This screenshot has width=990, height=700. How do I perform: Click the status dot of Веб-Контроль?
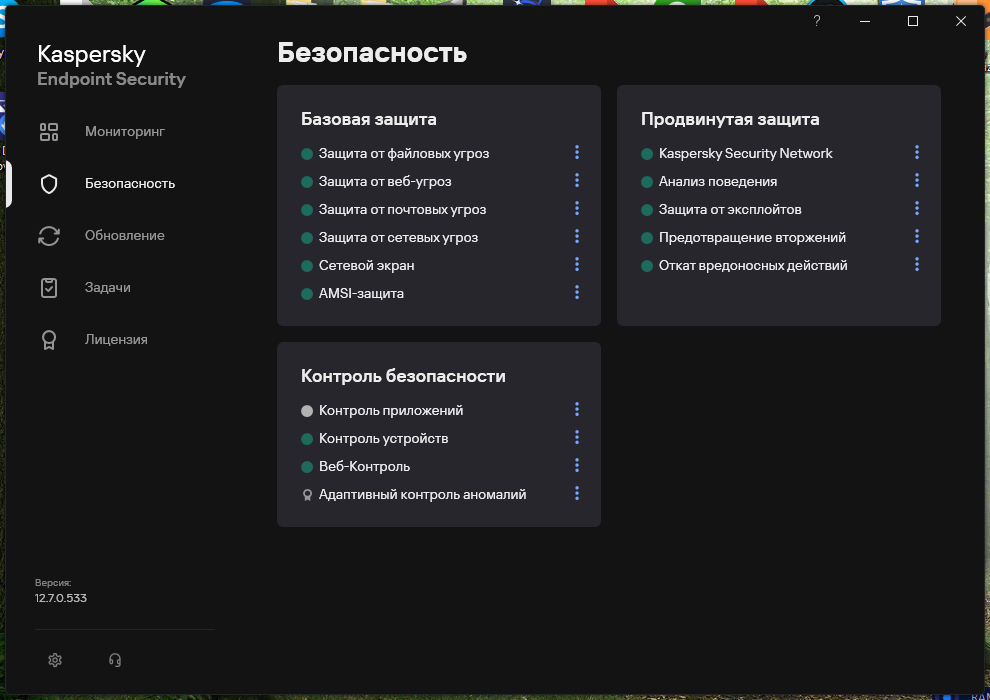tap(307, 467)
